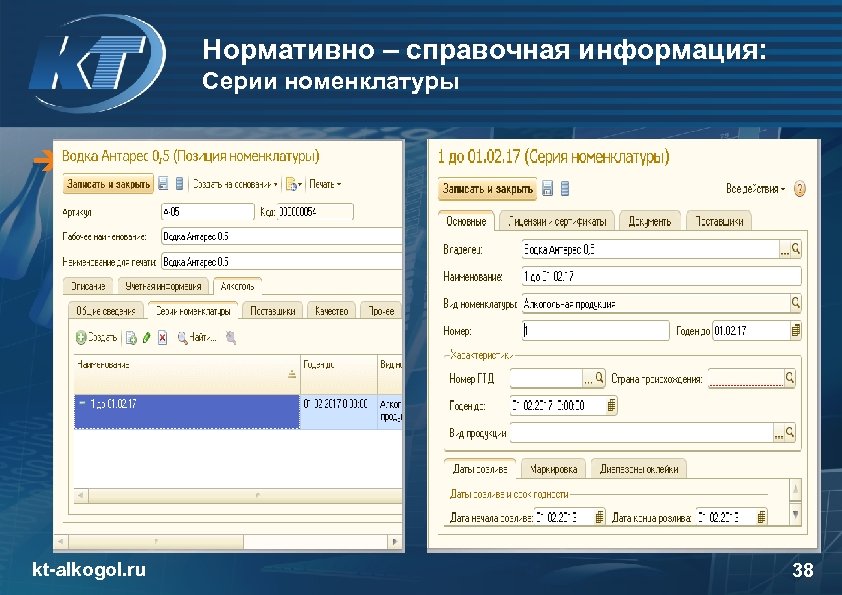Click magnifier icon in Вид продукции field
Screen dimensions: 842x595
[790, 432]
